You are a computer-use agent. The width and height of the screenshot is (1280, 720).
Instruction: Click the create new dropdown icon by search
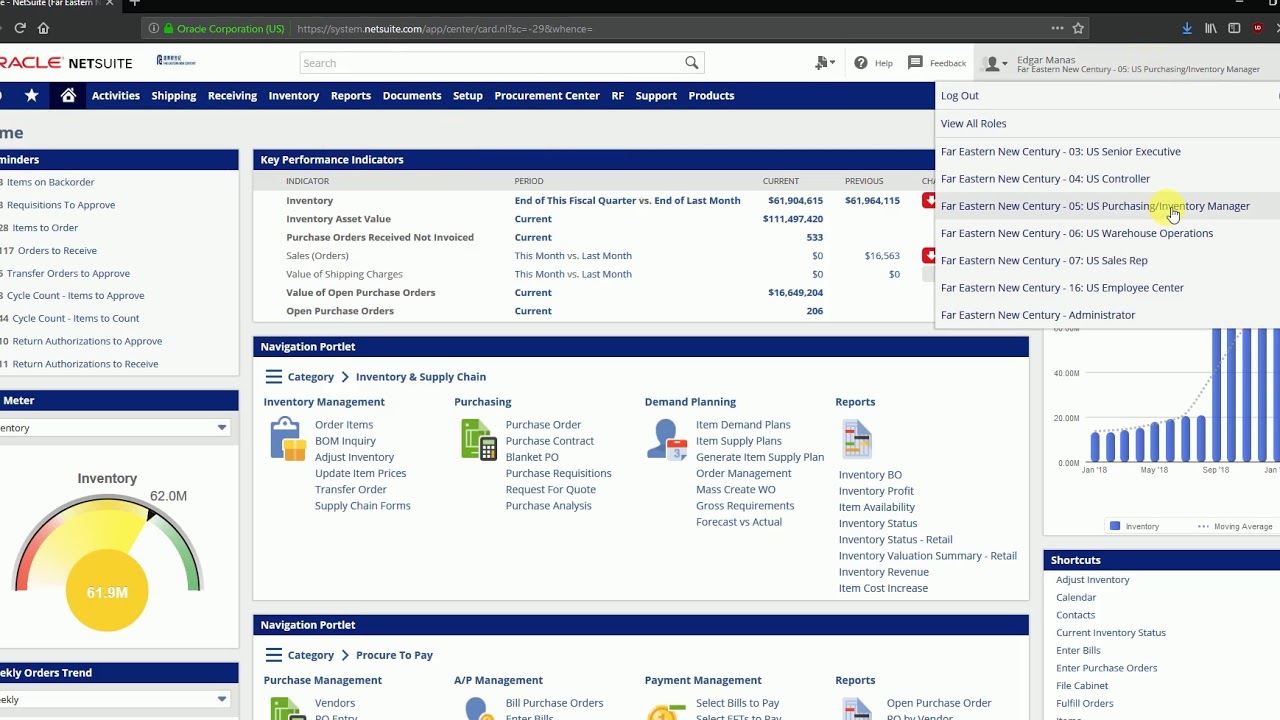click(825, 63)
